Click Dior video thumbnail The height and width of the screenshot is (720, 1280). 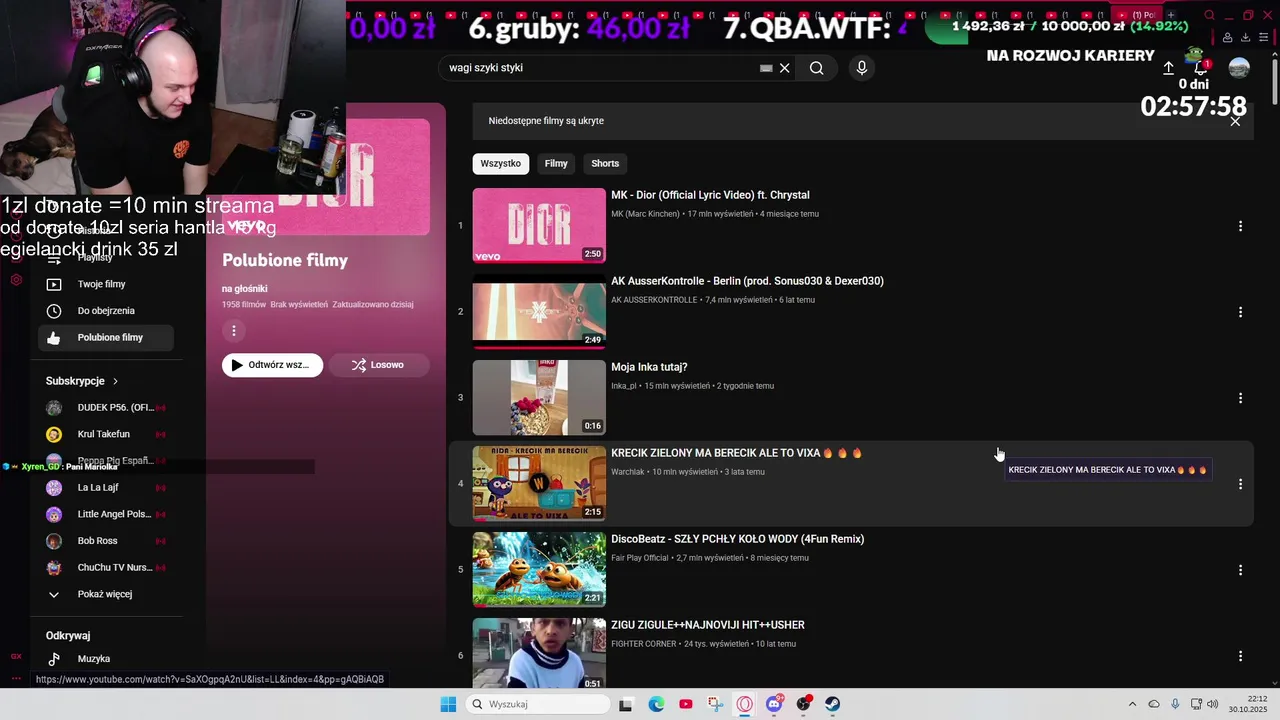(x=539, y=225)
